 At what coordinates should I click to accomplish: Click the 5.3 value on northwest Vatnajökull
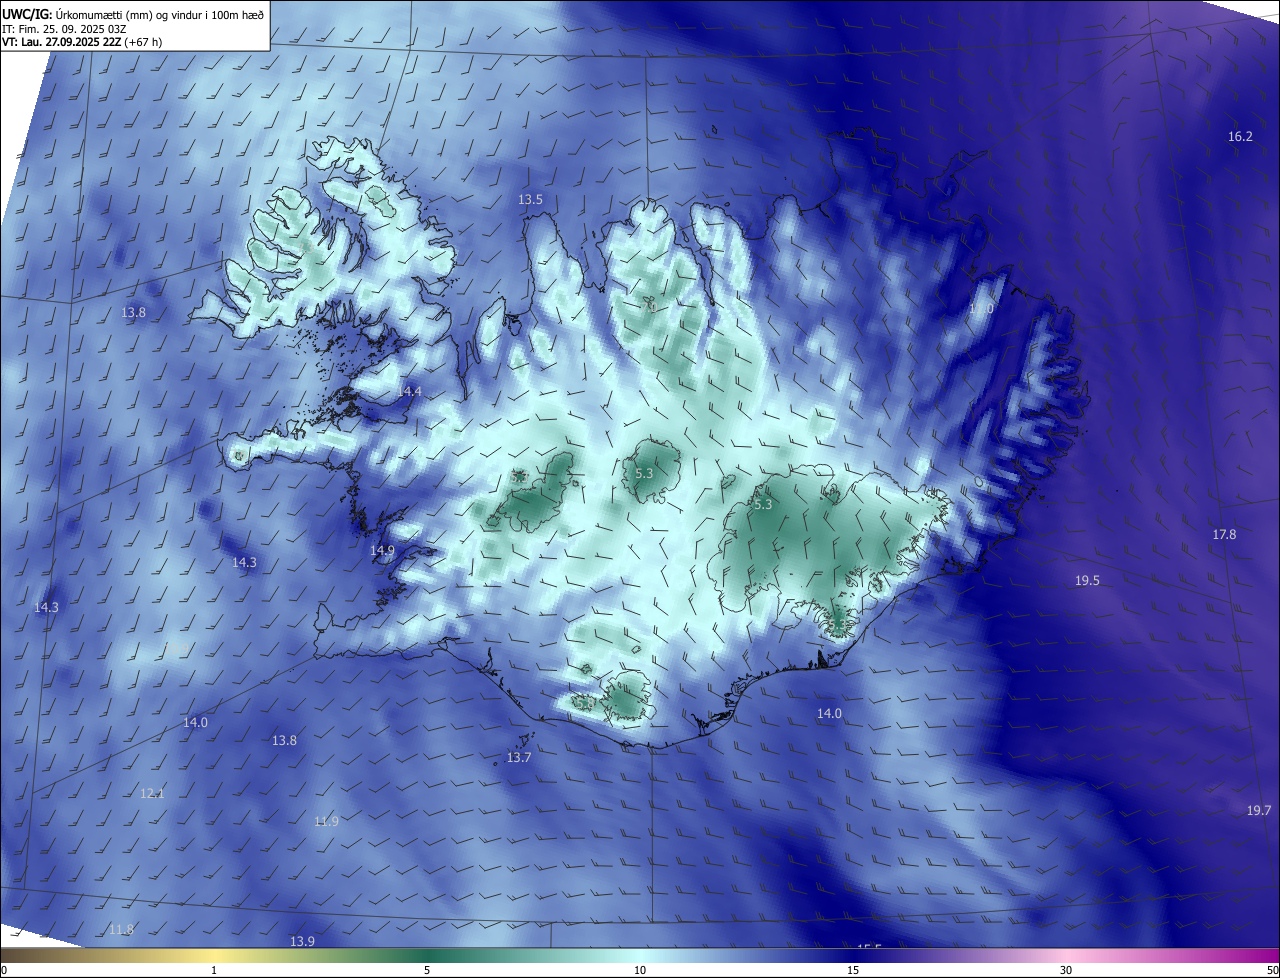(x=763, y=505)
